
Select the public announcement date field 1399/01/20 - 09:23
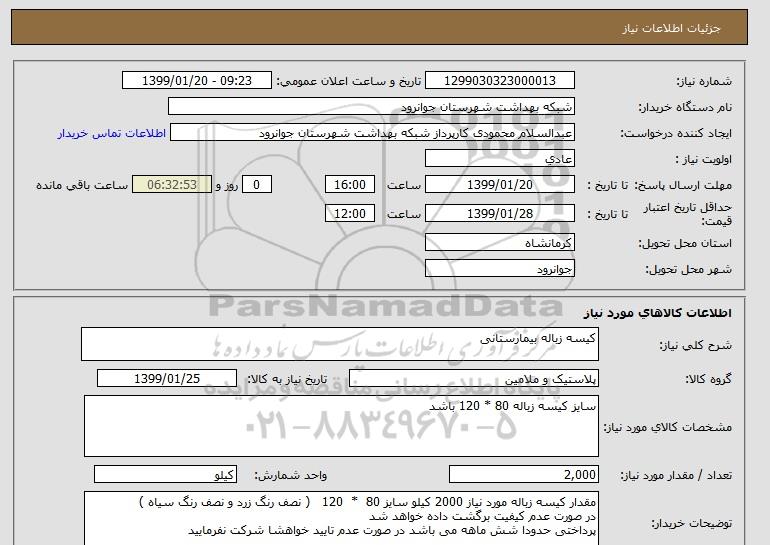[x=196, y=81]
